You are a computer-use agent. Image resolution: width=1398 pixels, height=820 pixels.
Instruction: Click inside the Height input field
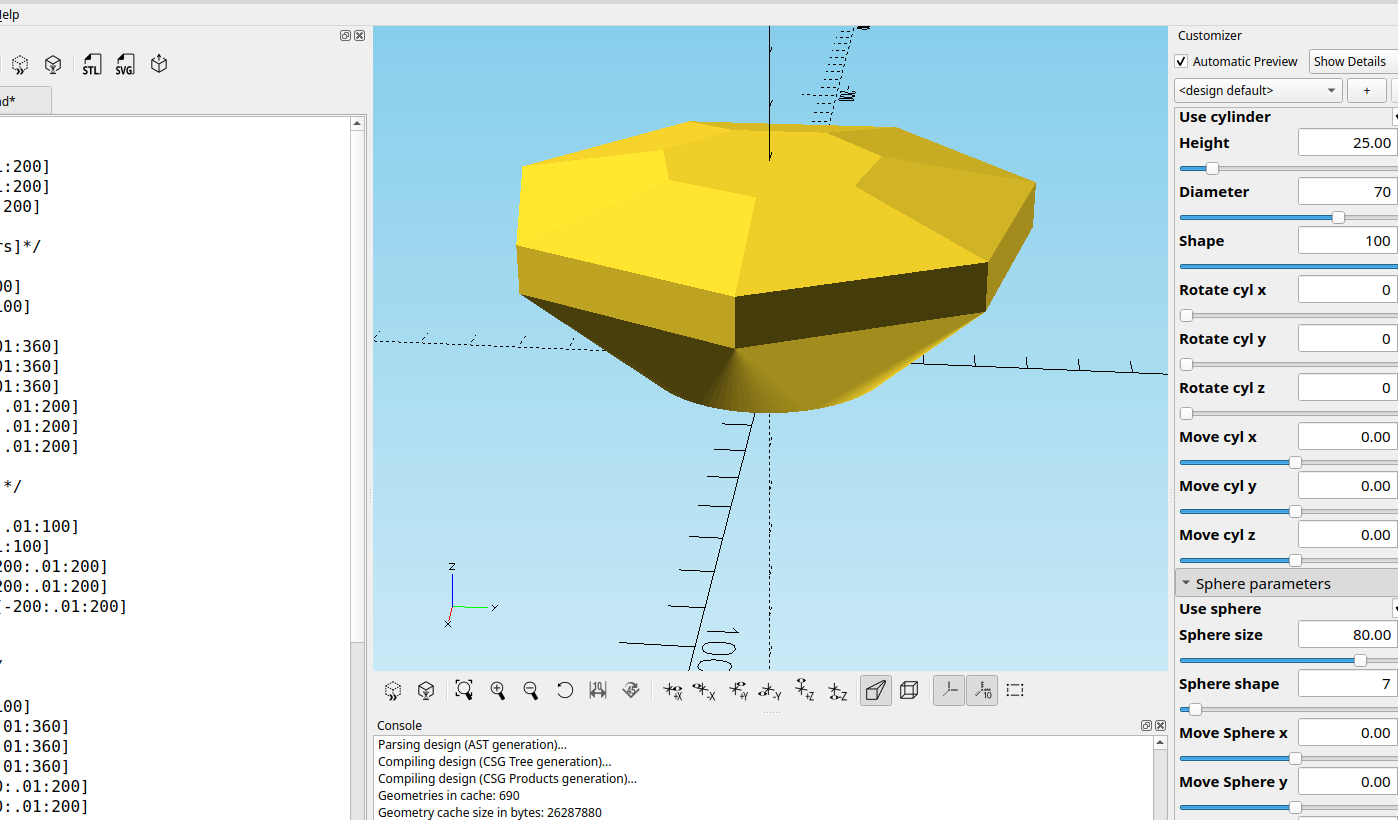point(1345,142)
